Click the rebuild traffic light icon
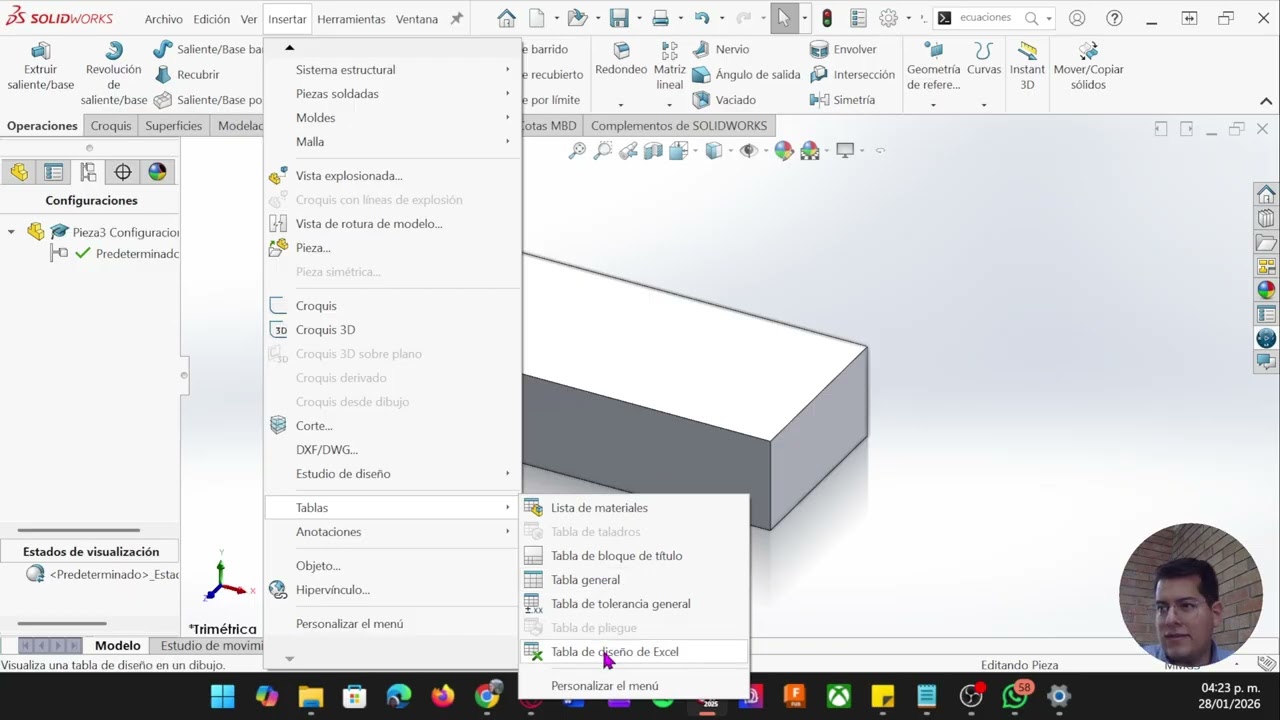The width and height of the screenshot is (1280, 720). pos(827,18)
